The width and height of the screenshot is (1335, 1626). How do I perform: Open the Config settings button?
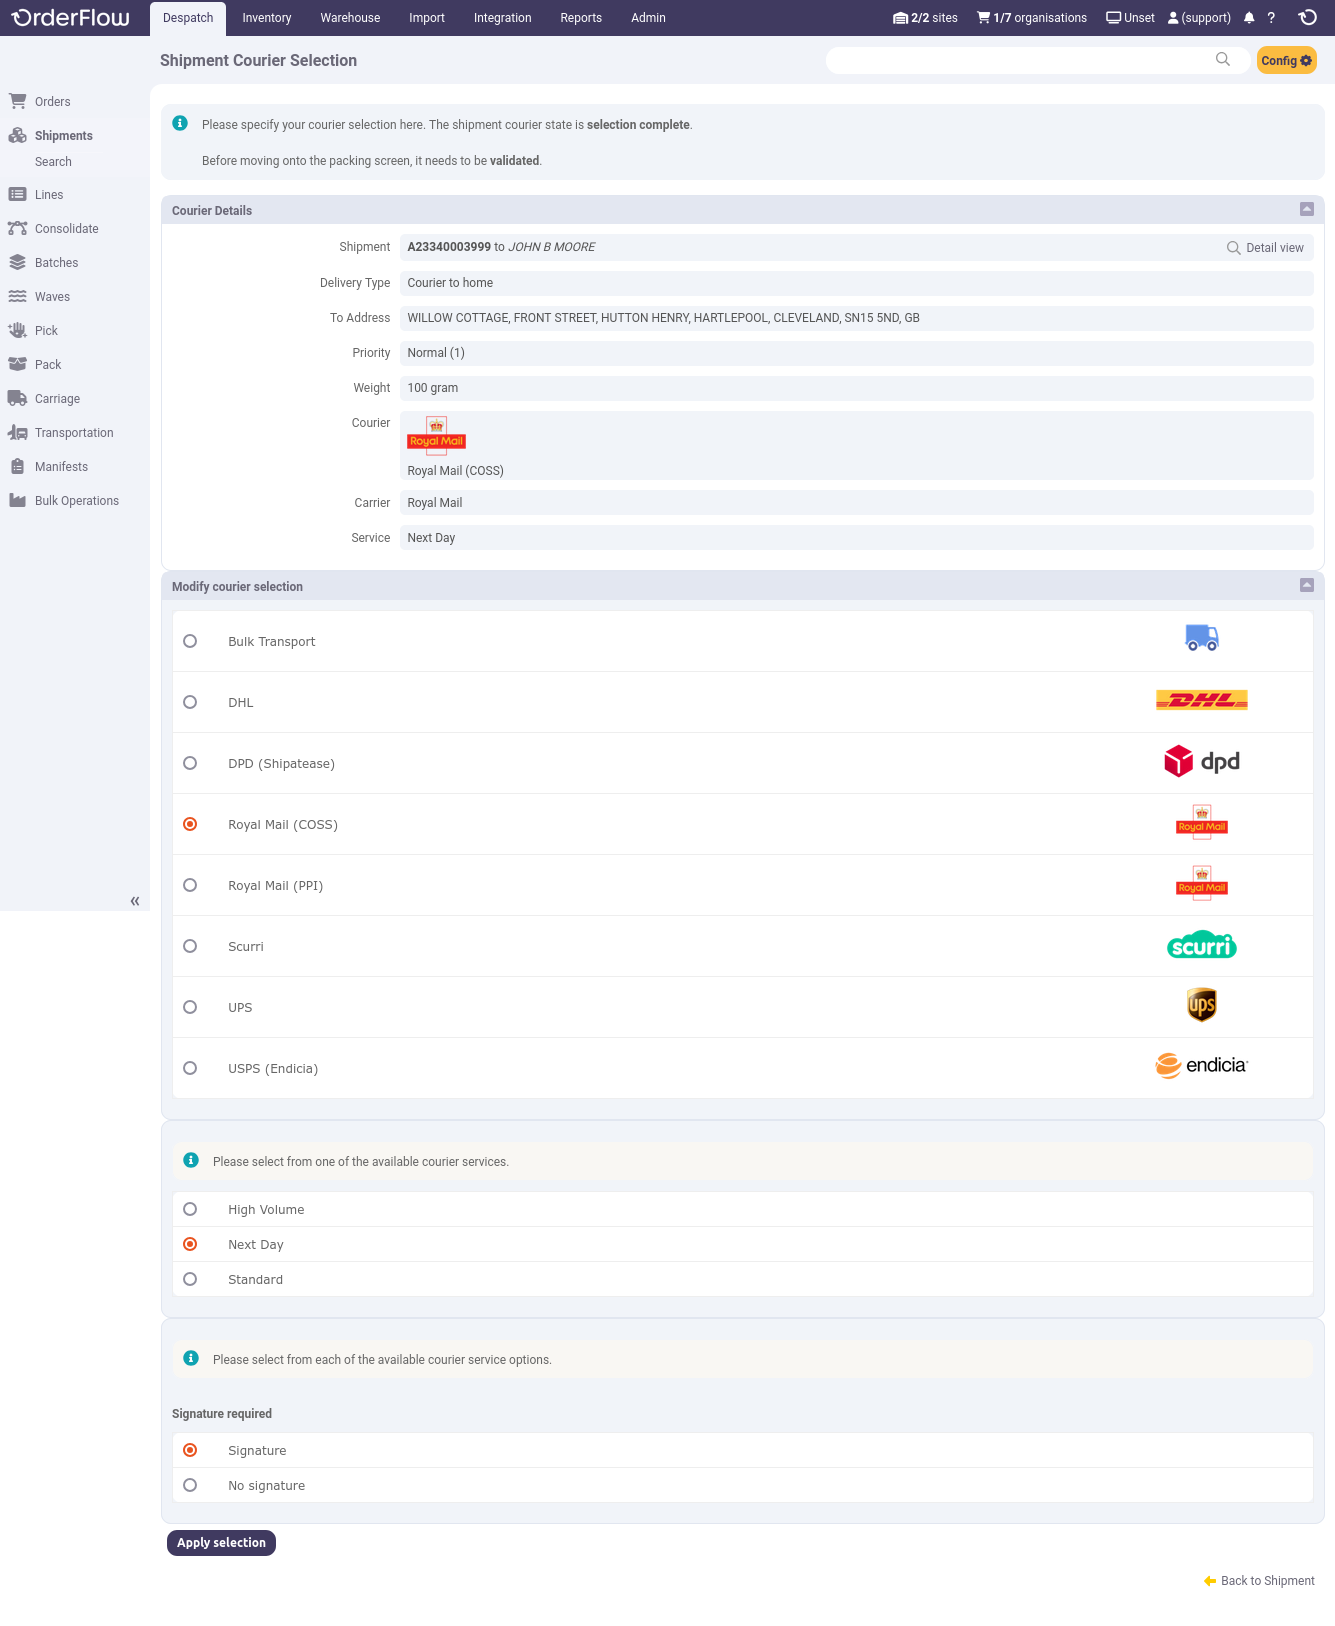(1286, 61)
